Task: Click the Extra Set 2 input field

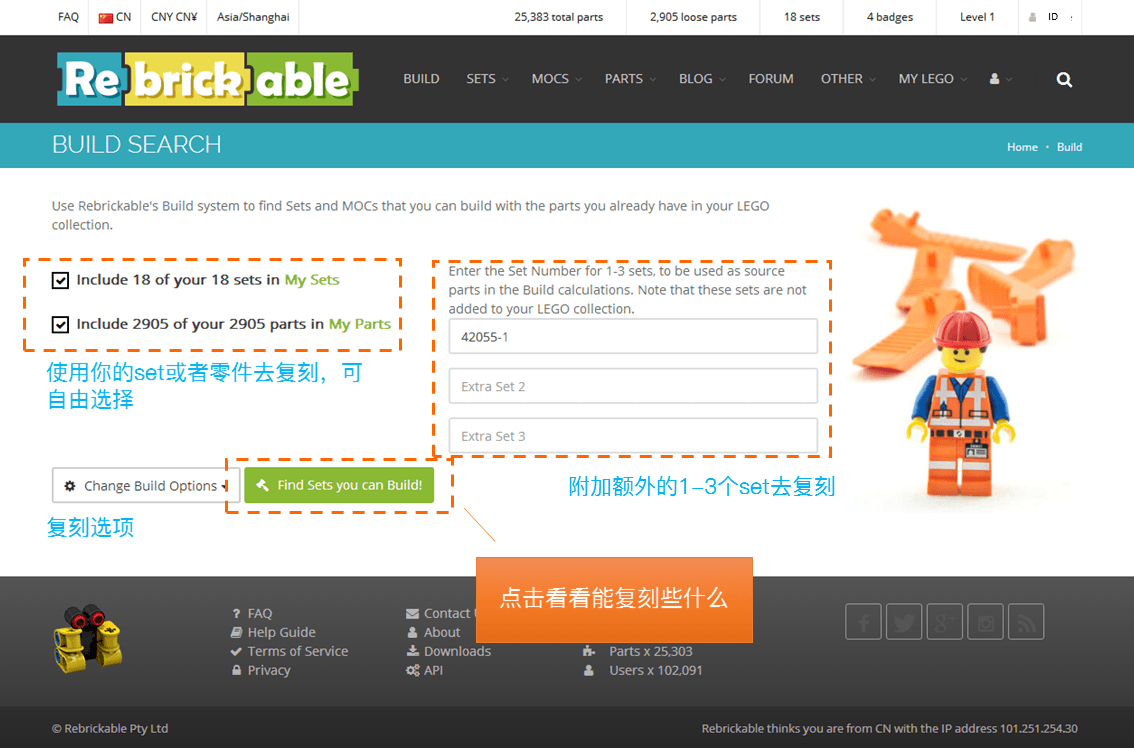Action: pos(633,386)
